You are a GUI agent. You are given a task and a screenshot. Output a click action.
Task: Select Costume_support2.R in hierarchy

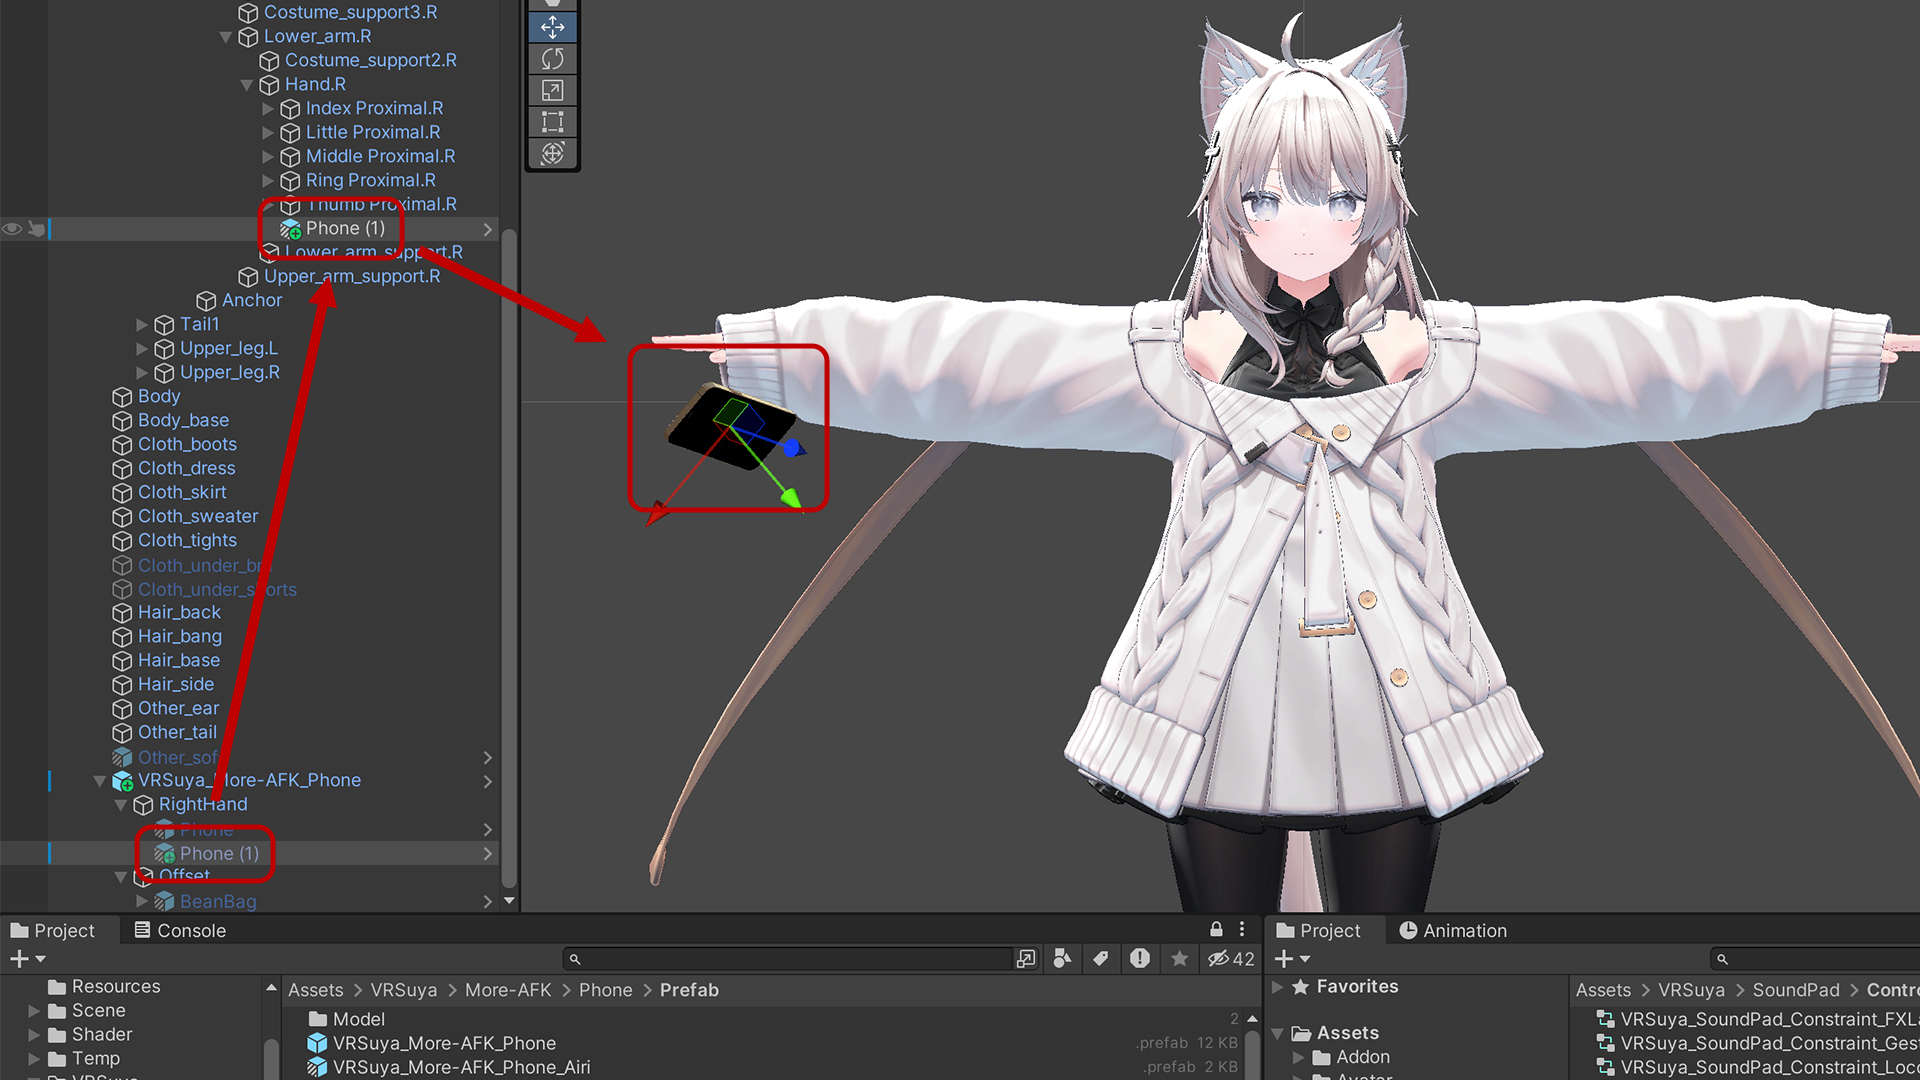coord(371,60)
